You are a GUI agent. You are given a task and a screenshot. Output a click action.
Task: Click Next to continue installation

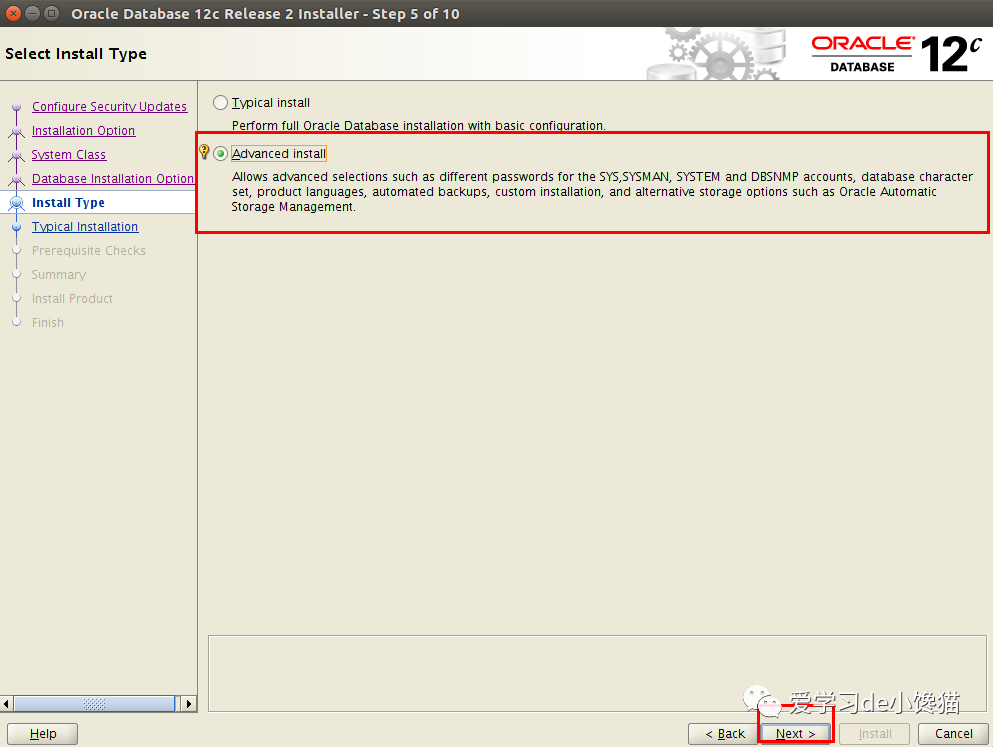[795, 734]
